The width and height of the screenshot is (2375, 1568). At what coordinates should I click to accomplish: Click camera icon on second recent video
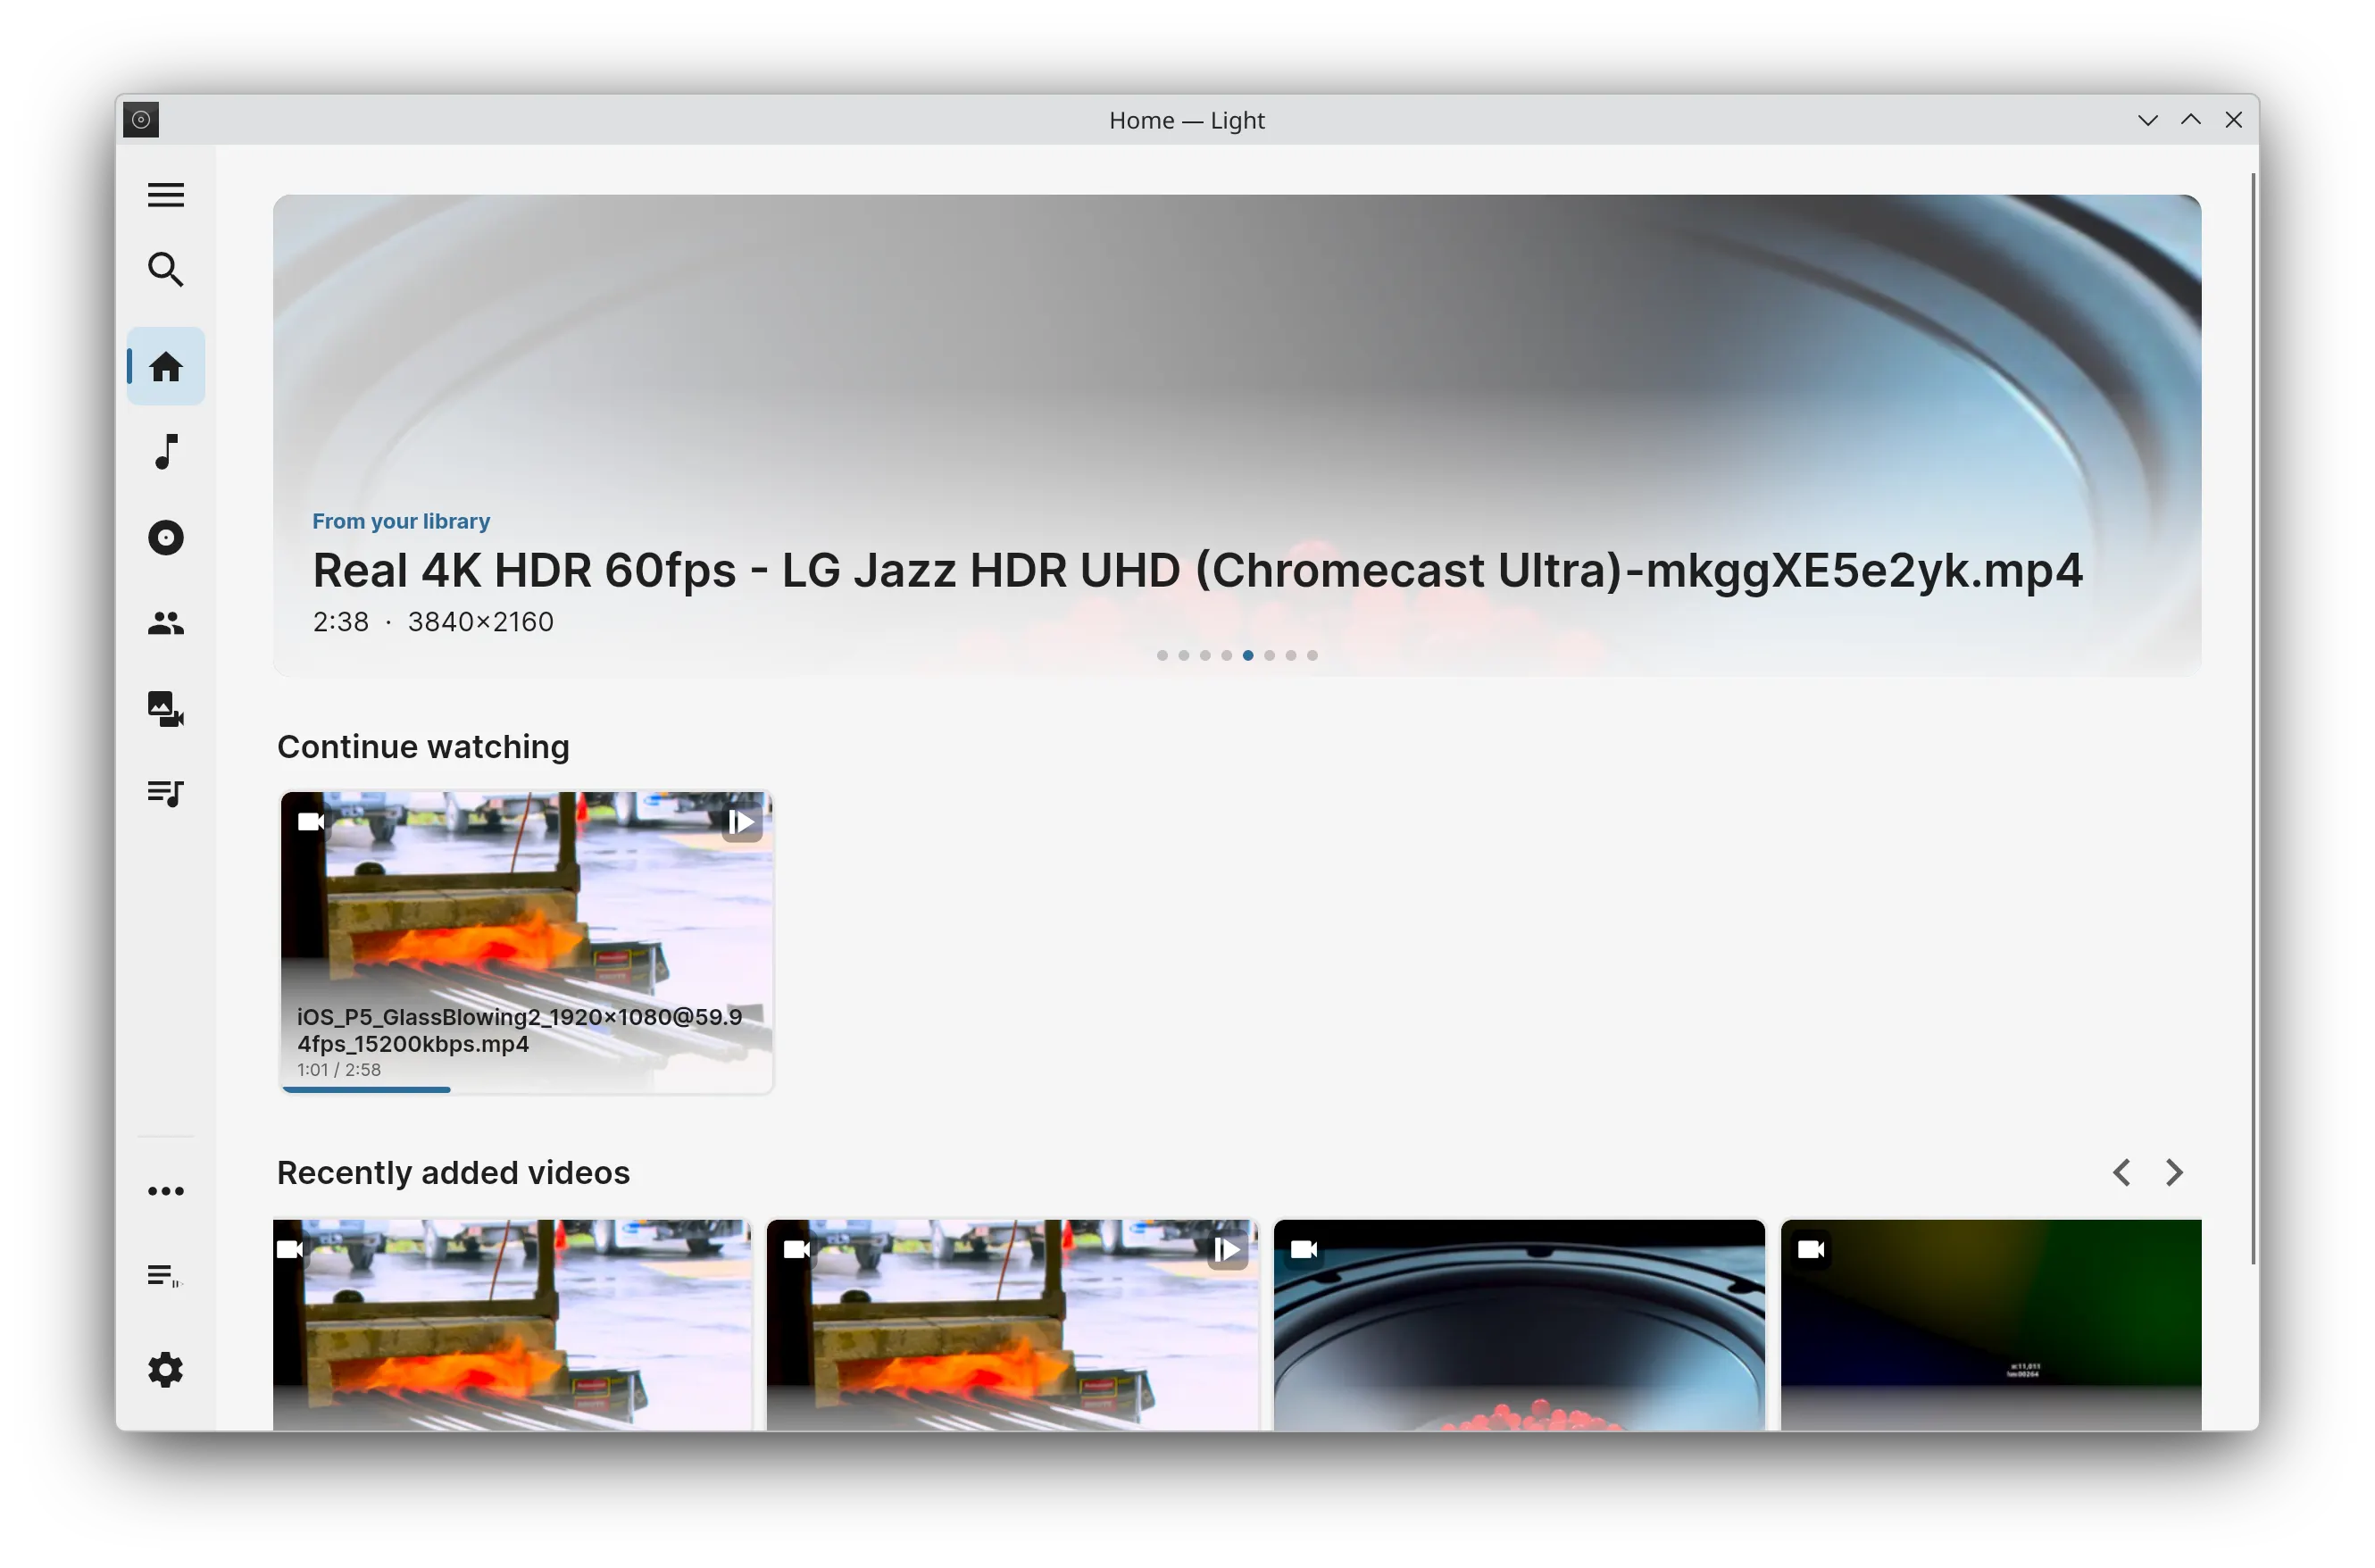coord(798,1250)
